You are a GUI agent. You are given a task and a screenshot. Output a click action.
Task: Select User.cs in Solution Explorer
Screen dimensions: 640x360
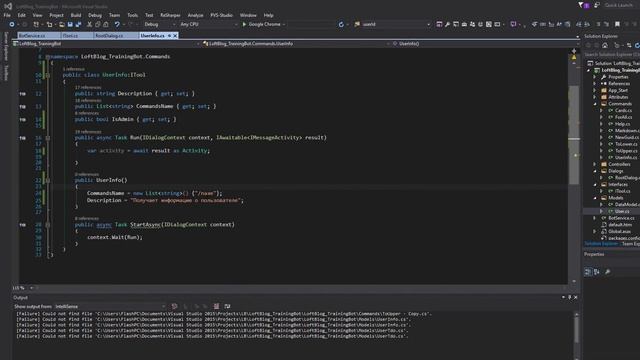coord(622,211)
